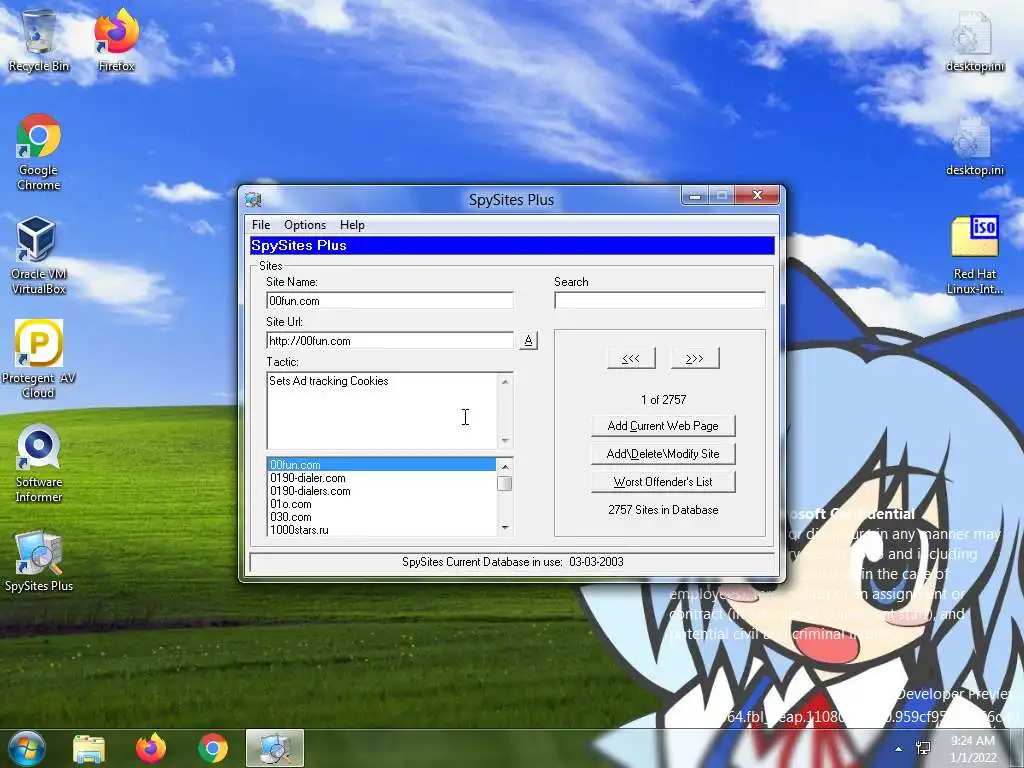This screenshot has height=768, width=1024.
Task: Click the SpySites Plus title bar icon
Action: tap(253, 199)
